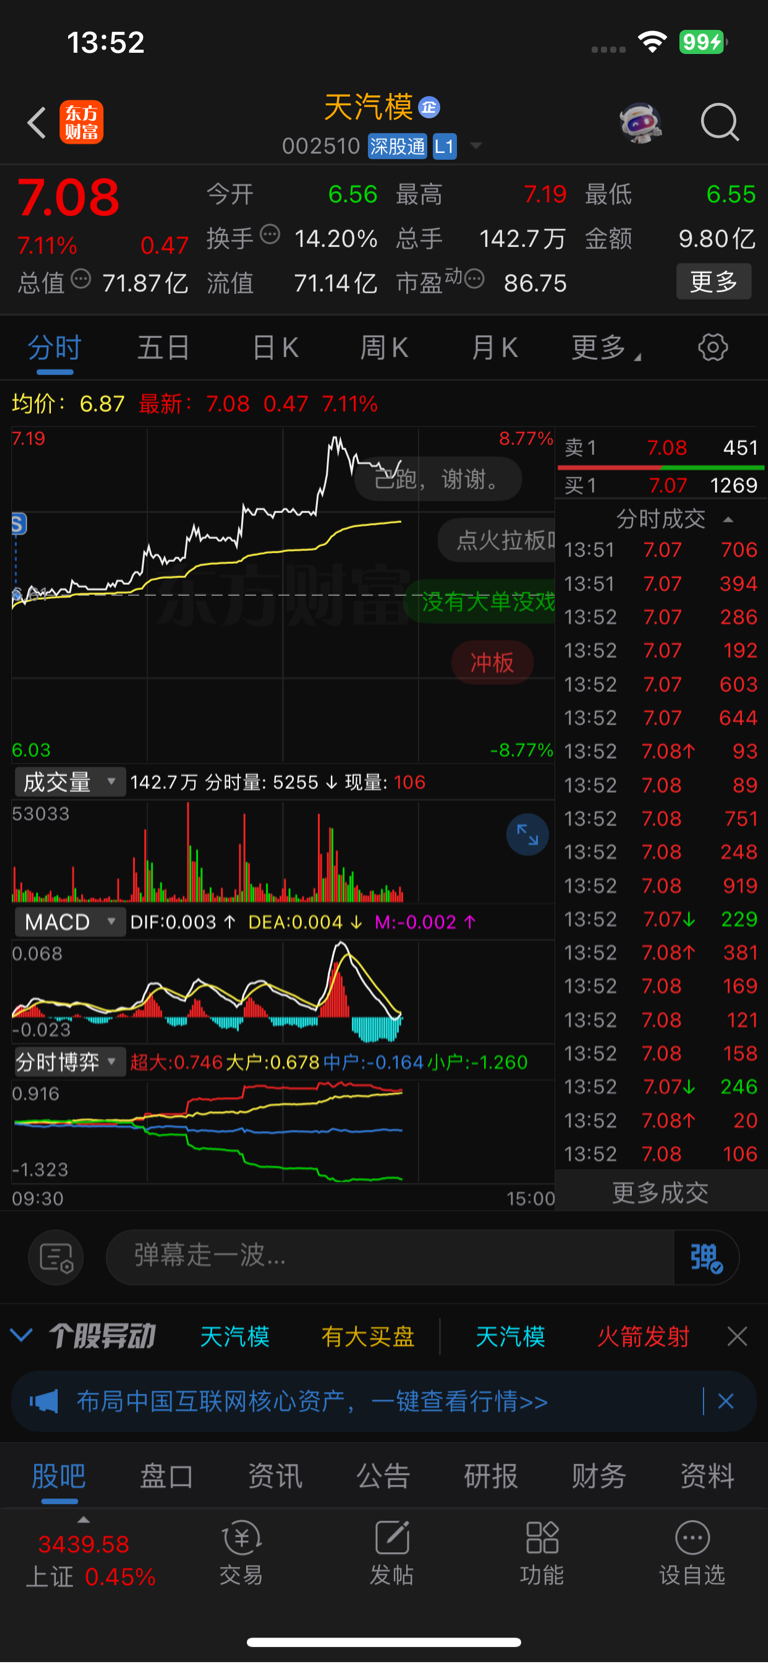Collapse 个股异动 chevron
This screenshot has height=1663, width=768.
[21, 1336]
